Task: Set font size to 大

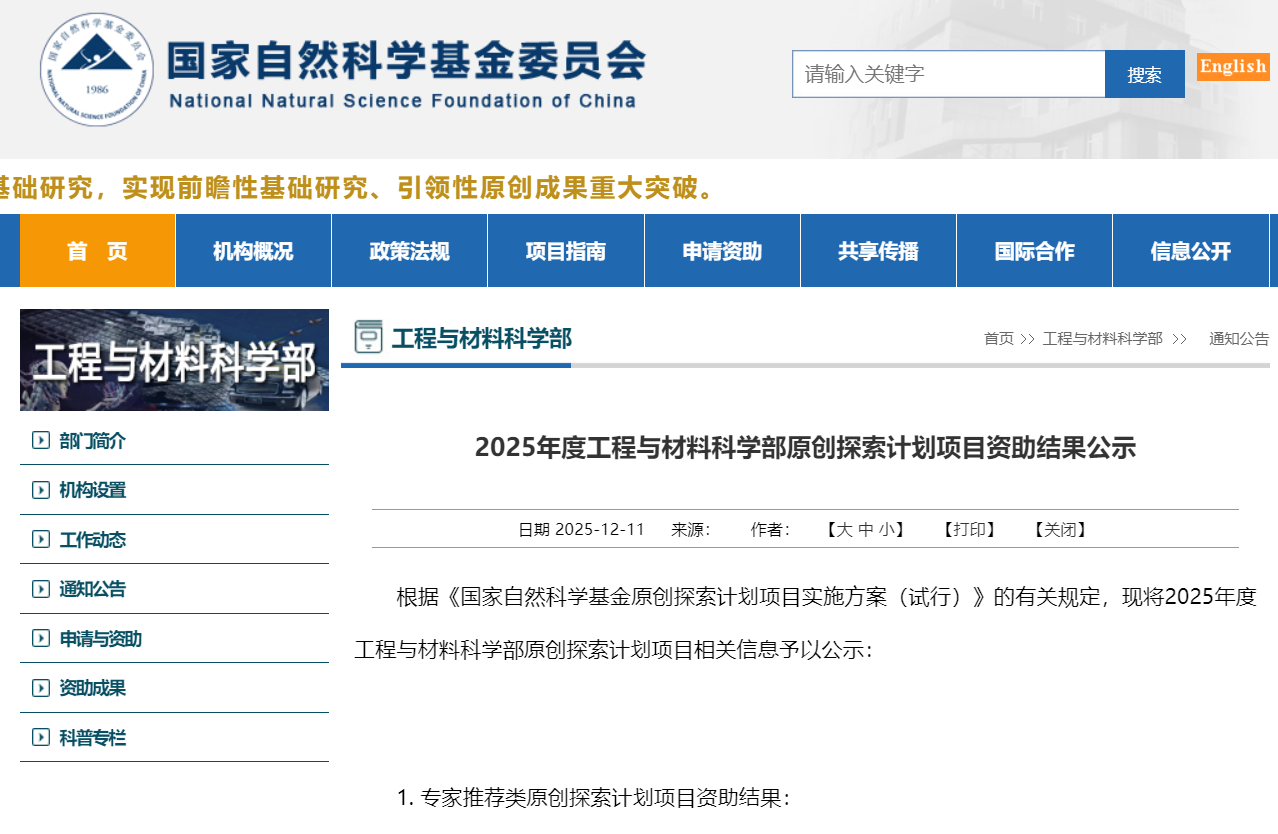Action: pyautogui.click(x=844, y=529)
